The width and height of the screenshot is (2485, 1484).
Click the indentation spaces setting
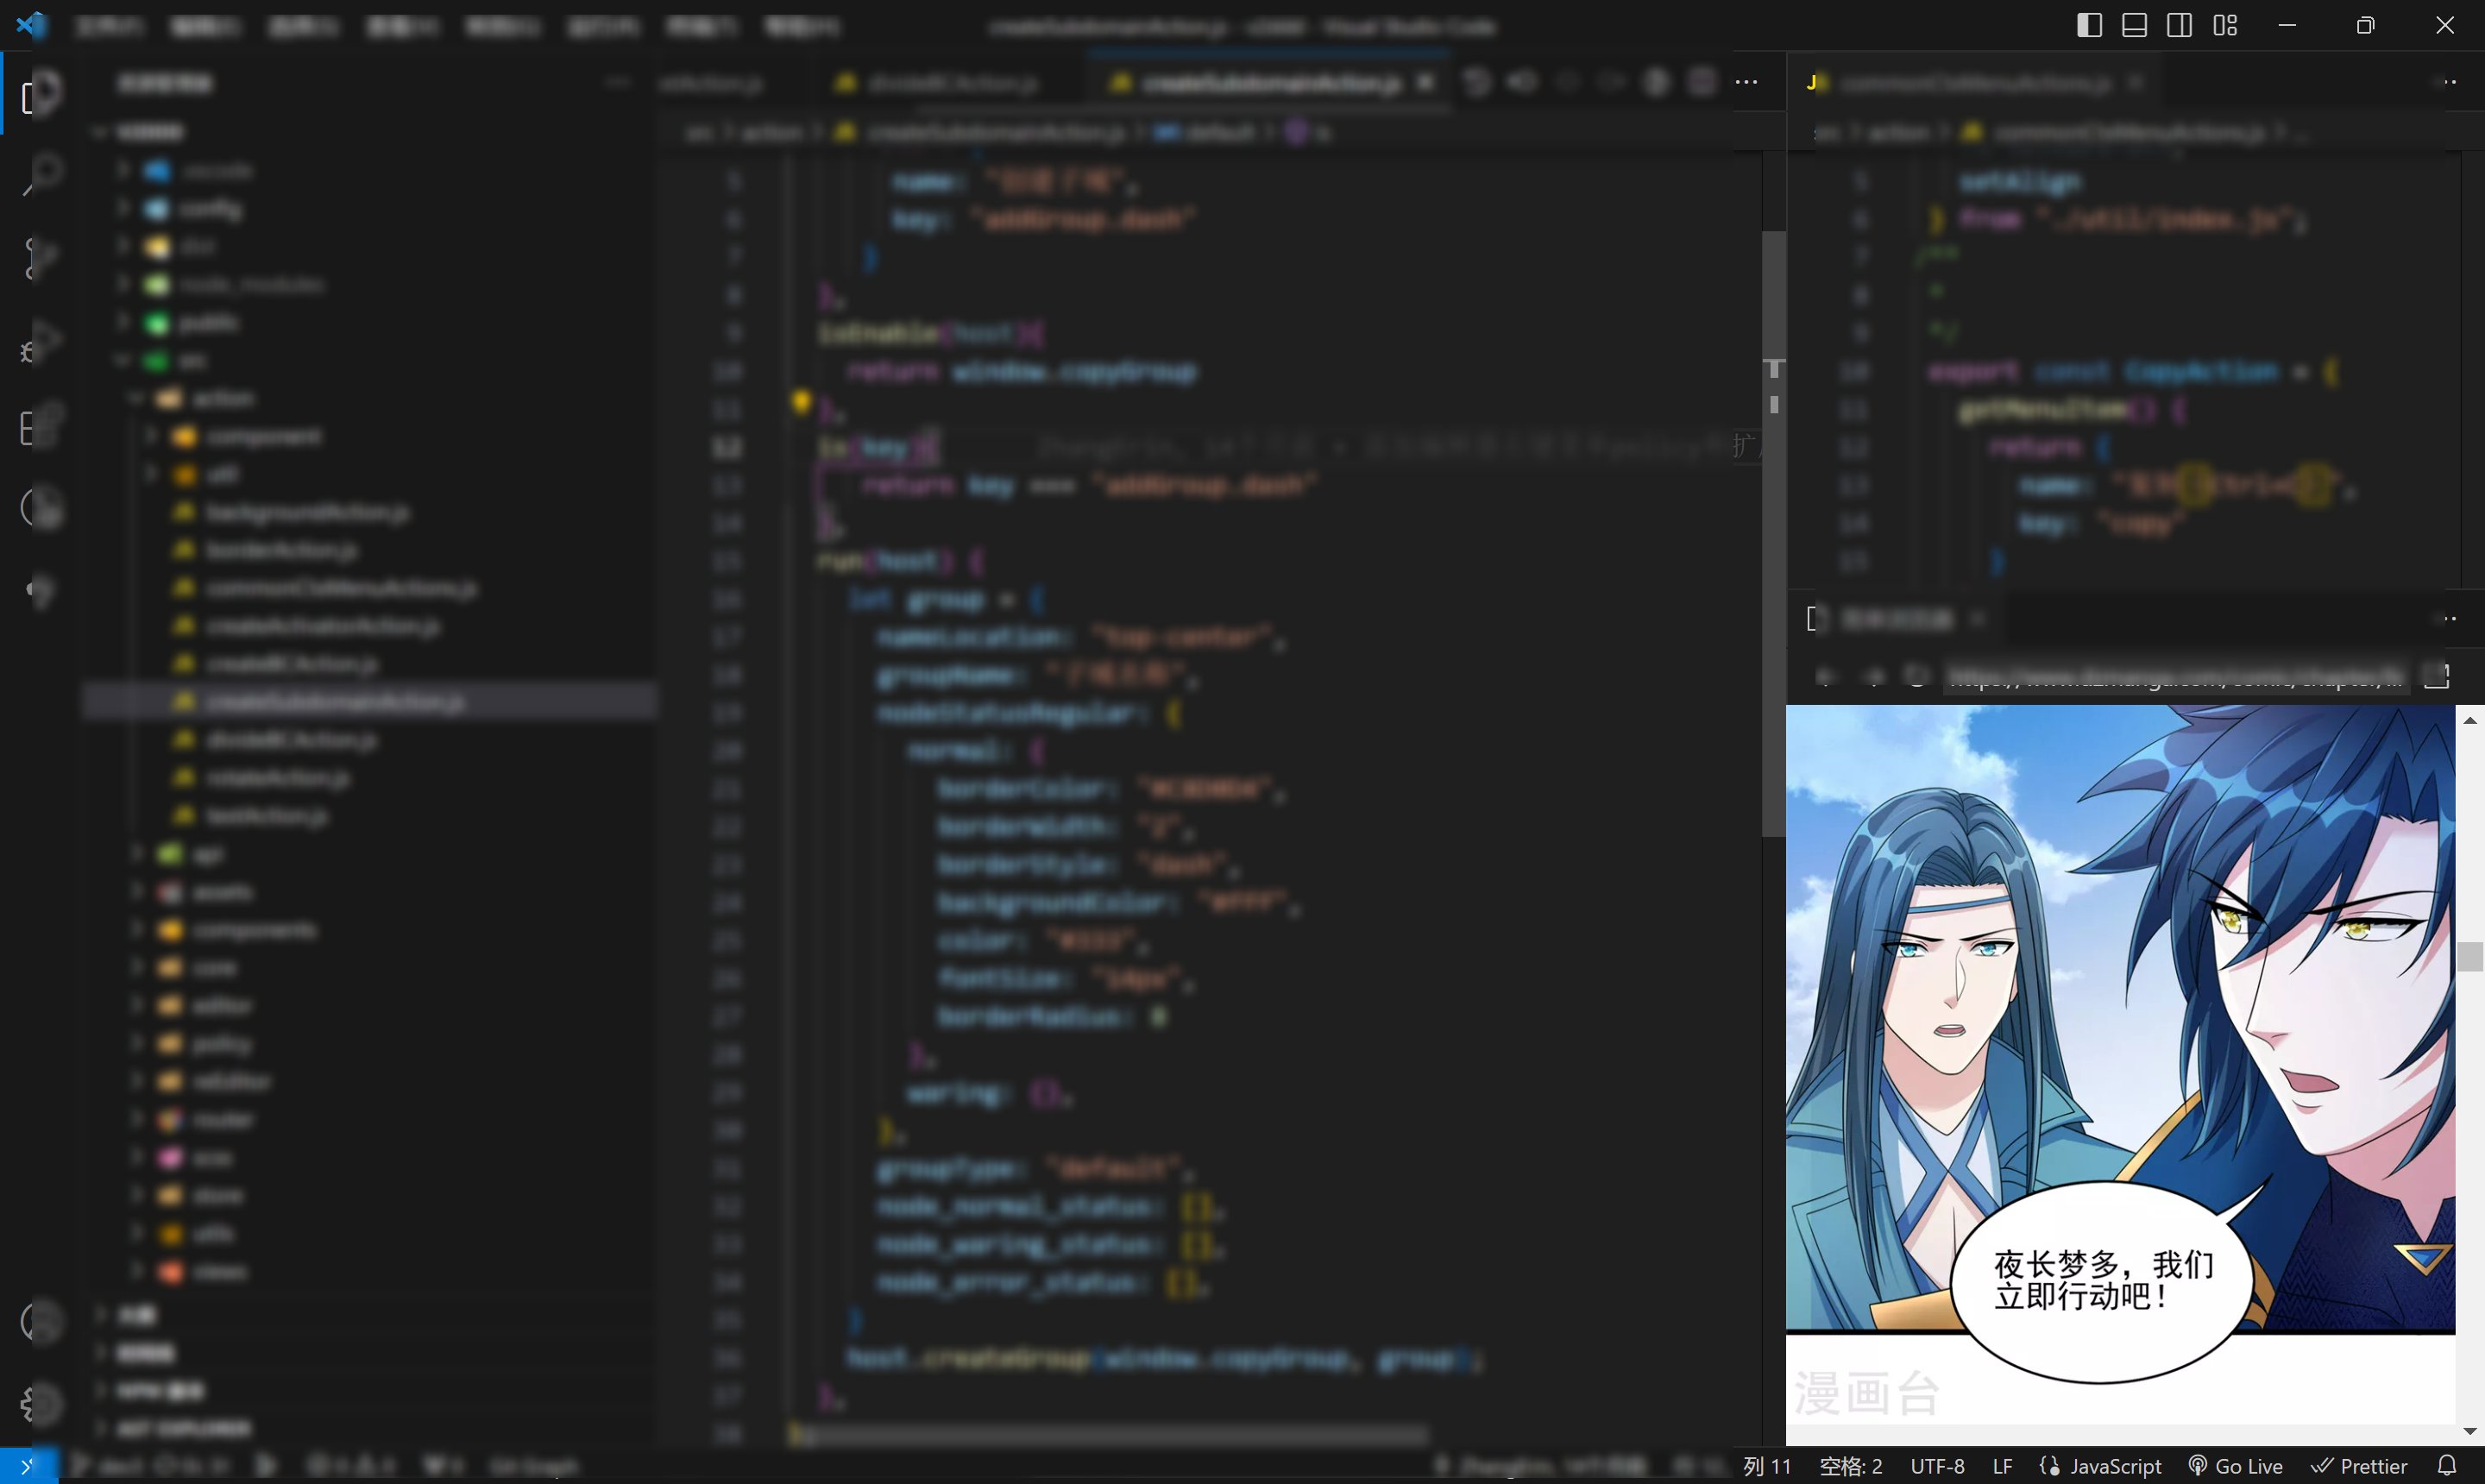click(x=1851, y=1466)
